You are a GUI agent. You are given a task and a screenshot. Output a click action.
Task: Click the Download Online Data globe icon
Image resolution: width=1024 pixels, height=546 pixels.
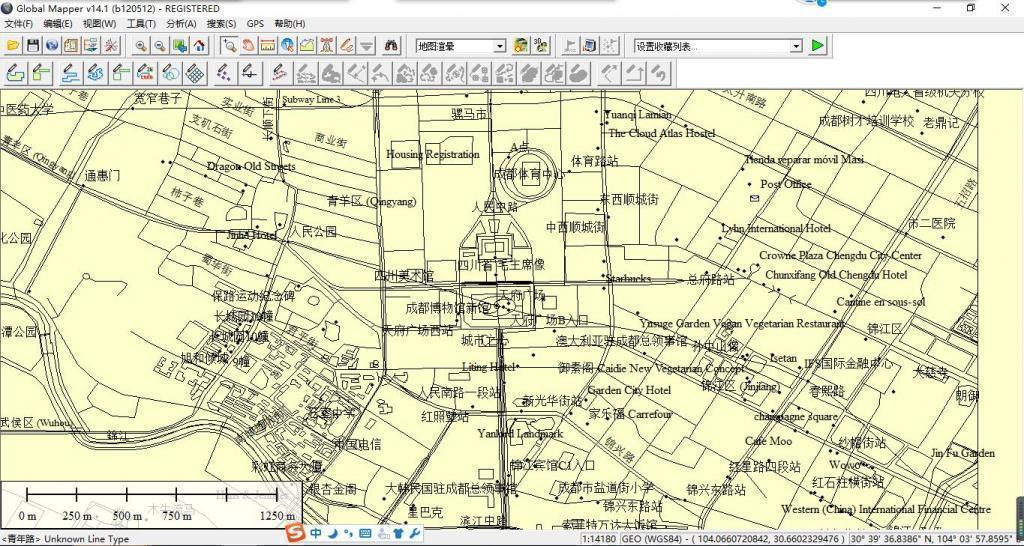[52, 46]
